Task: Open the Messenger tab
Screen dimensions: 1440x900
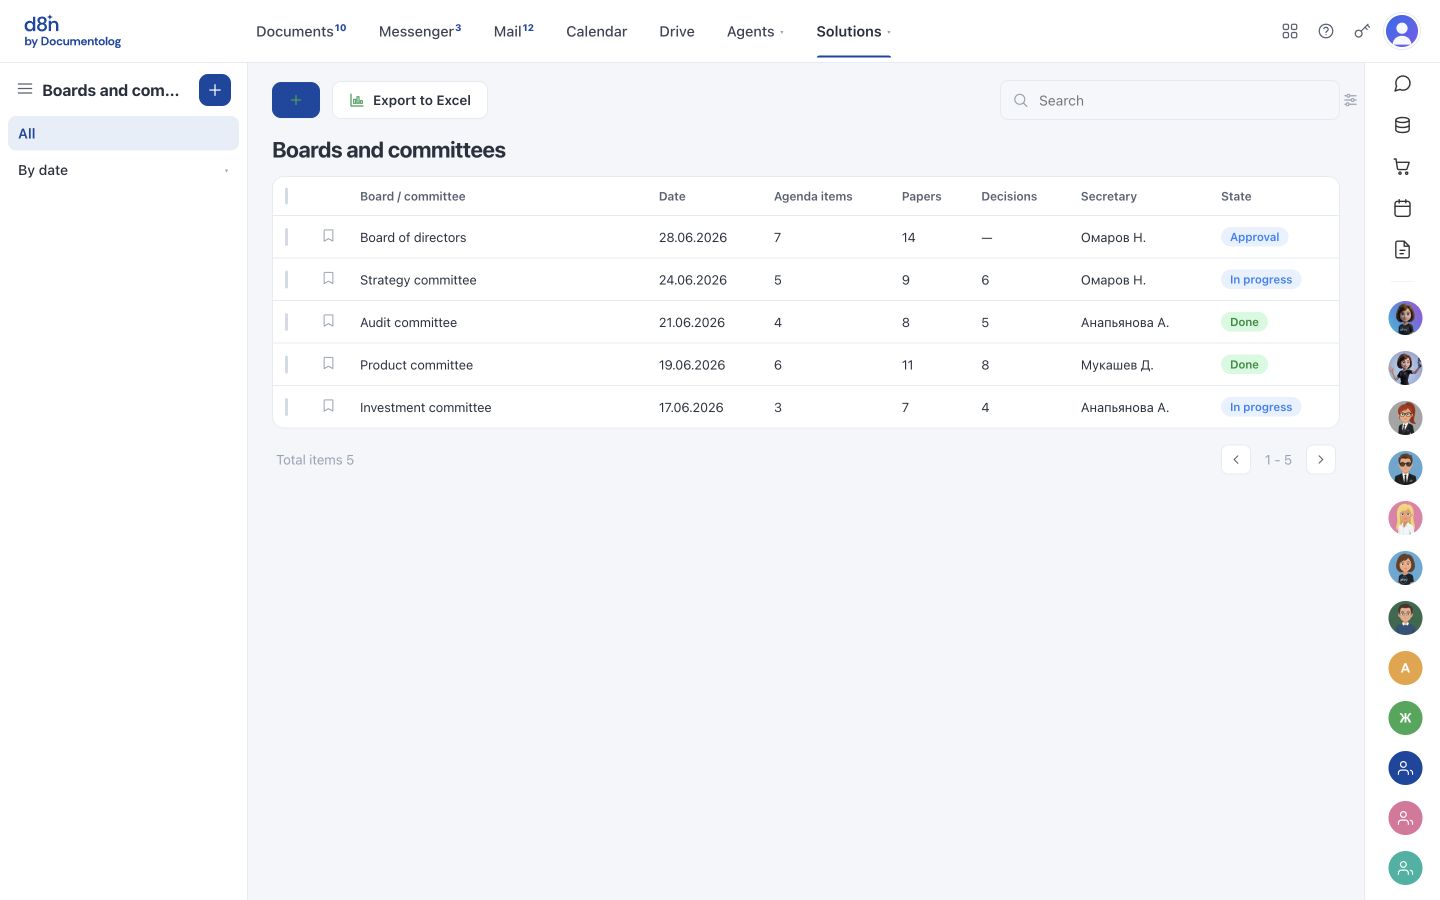Action: click(420, 31)
